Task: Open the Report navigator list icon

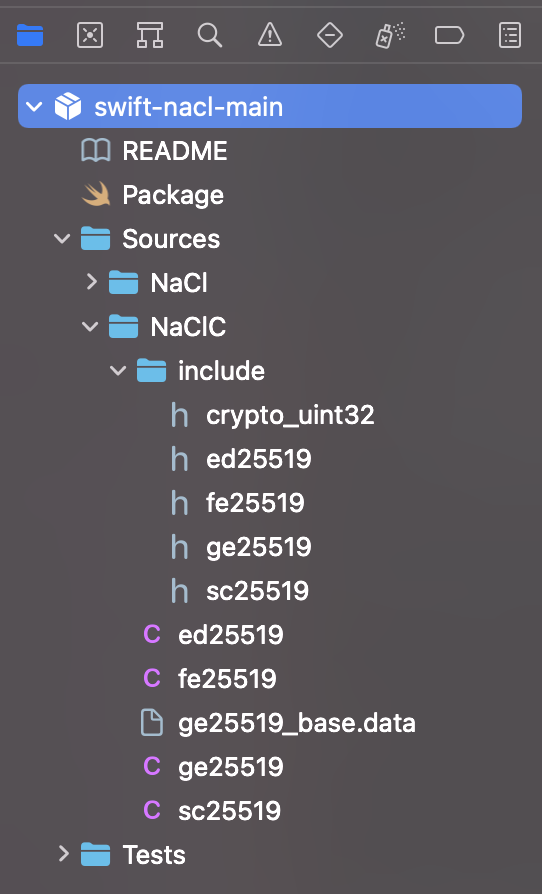Action: [x=510, y=35]
